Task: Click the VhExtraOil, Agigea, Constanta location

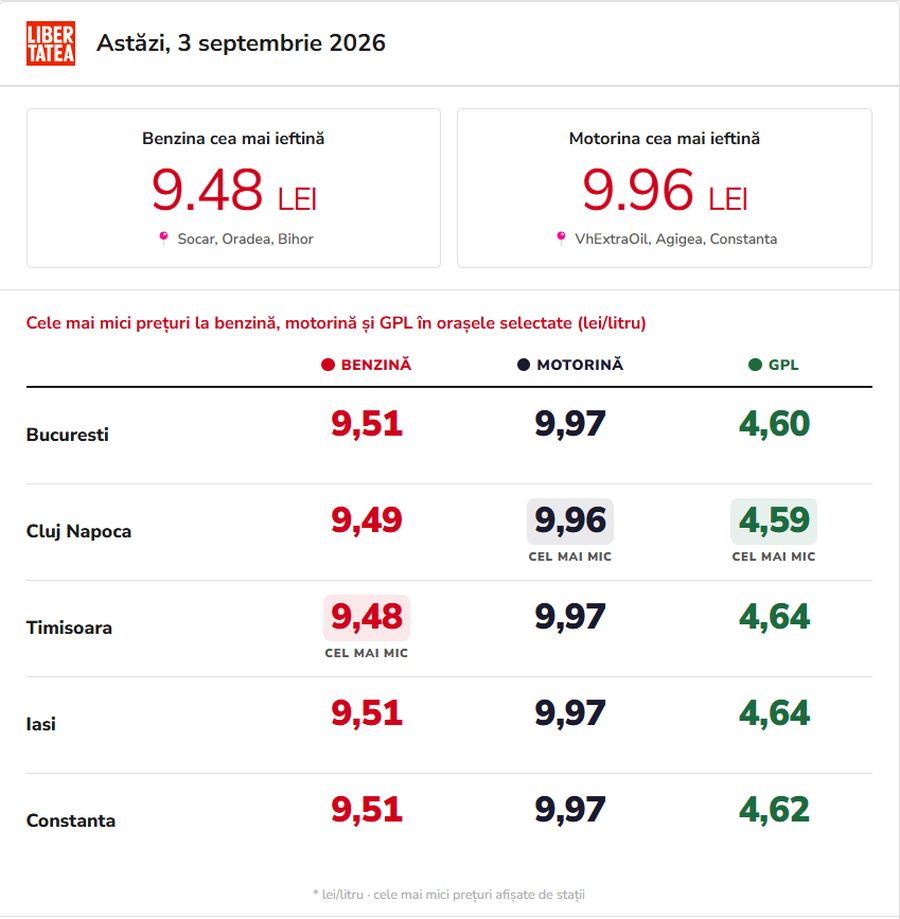Action: [x=676, y=239]
